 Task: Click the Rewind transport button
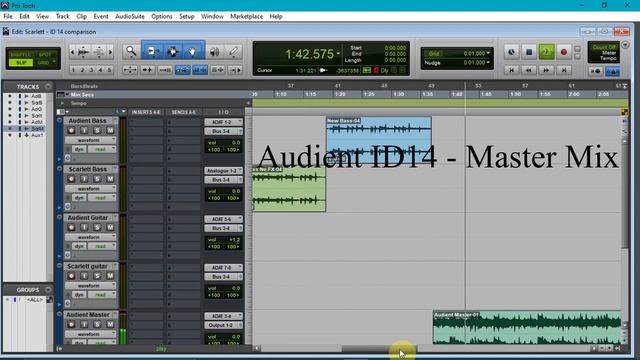click(529, 70)
